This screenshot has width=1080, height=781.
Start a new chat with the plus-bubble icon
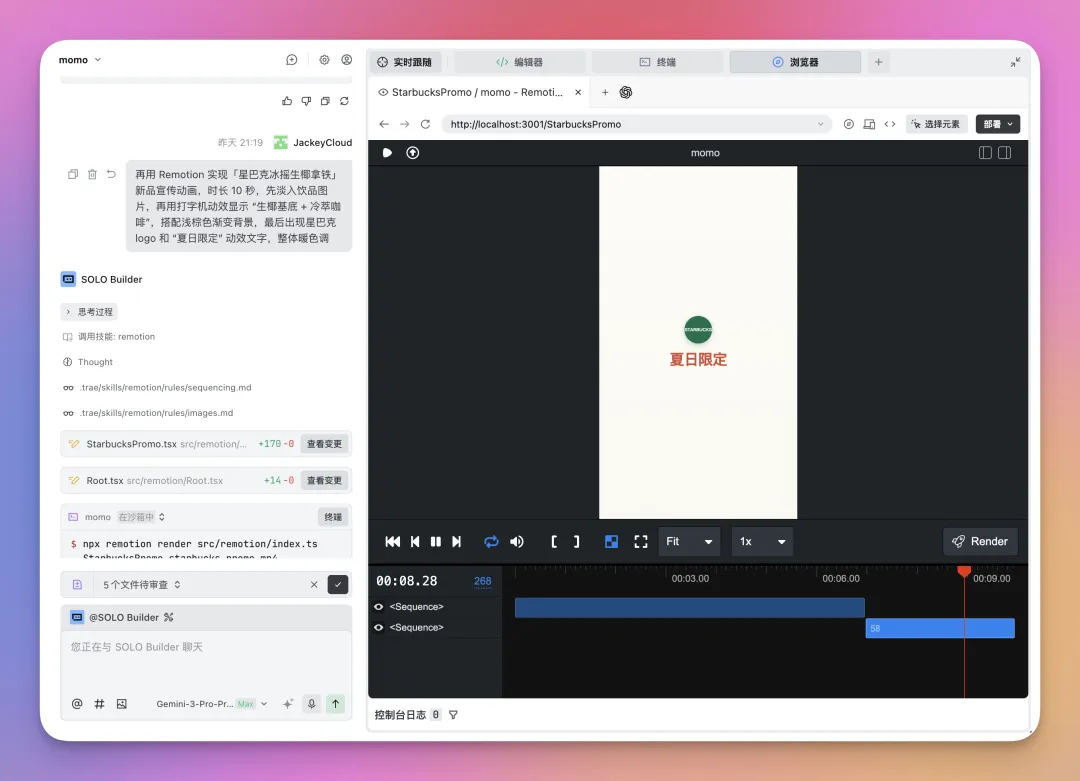tap(291, 60)
